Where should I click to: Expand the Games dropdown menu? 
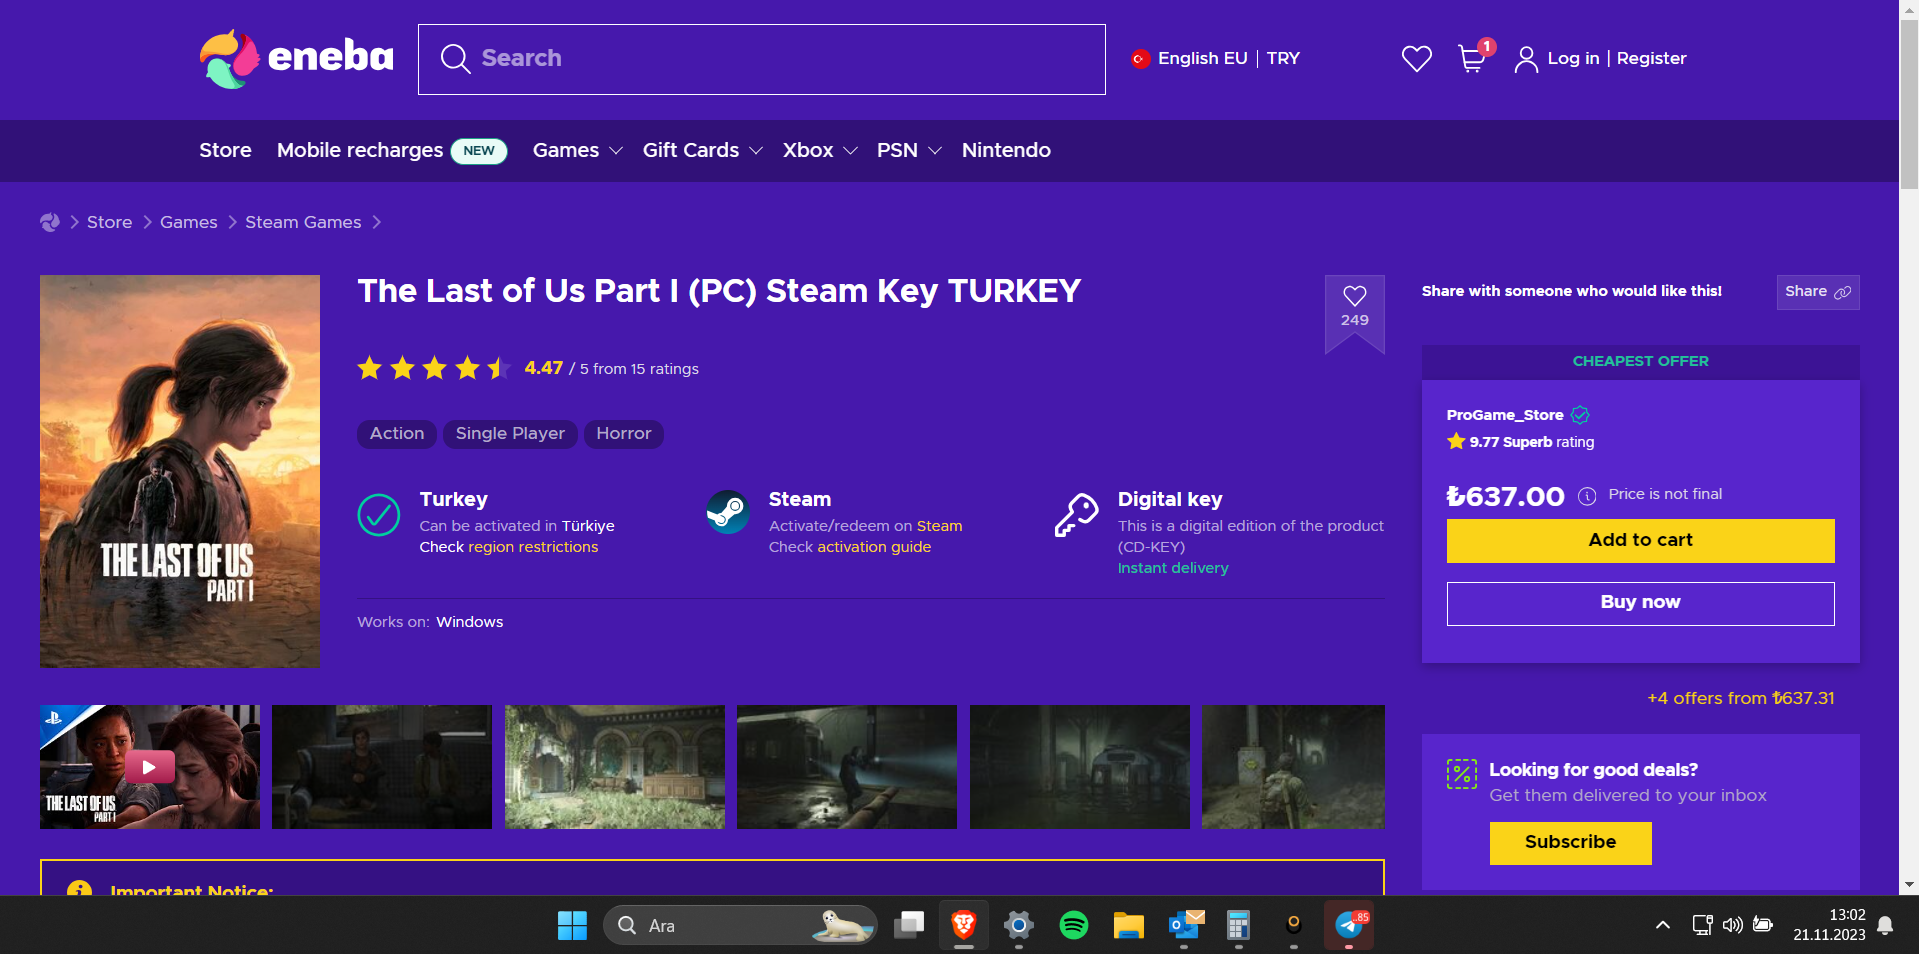pyautogui.click(x=577, y=150)
